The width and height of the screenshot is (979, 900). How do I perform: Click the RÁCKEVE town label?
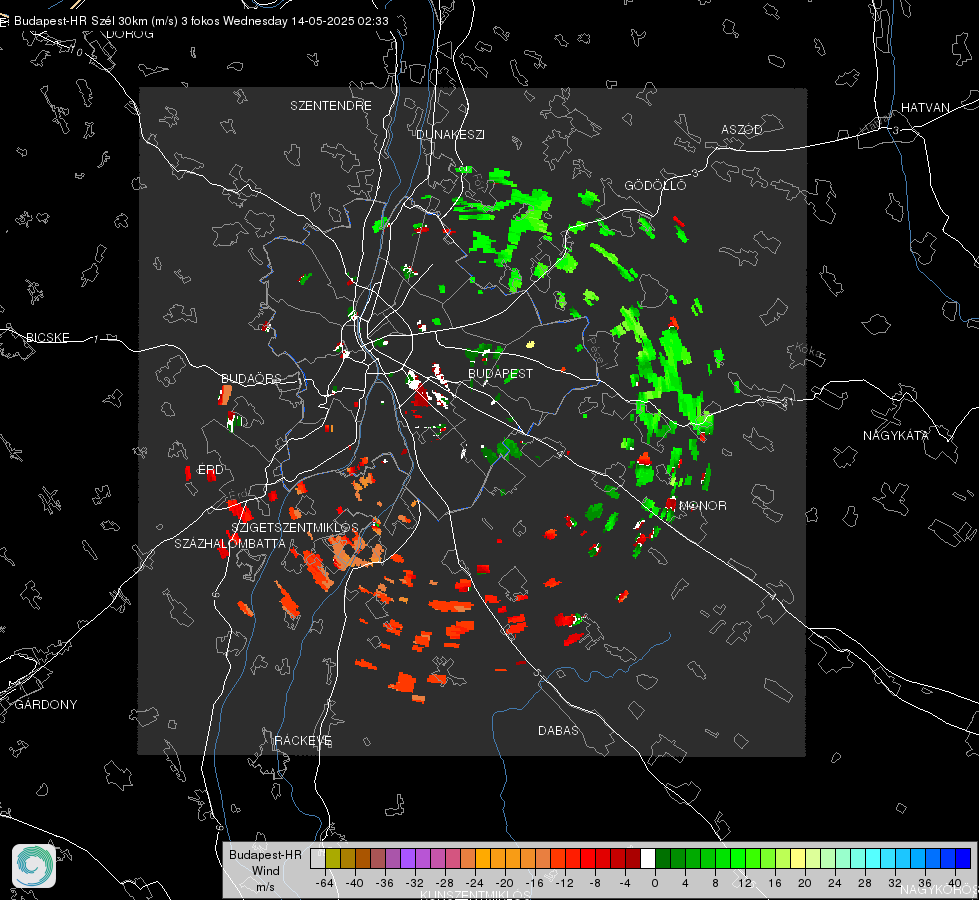[x=303, y=740]
